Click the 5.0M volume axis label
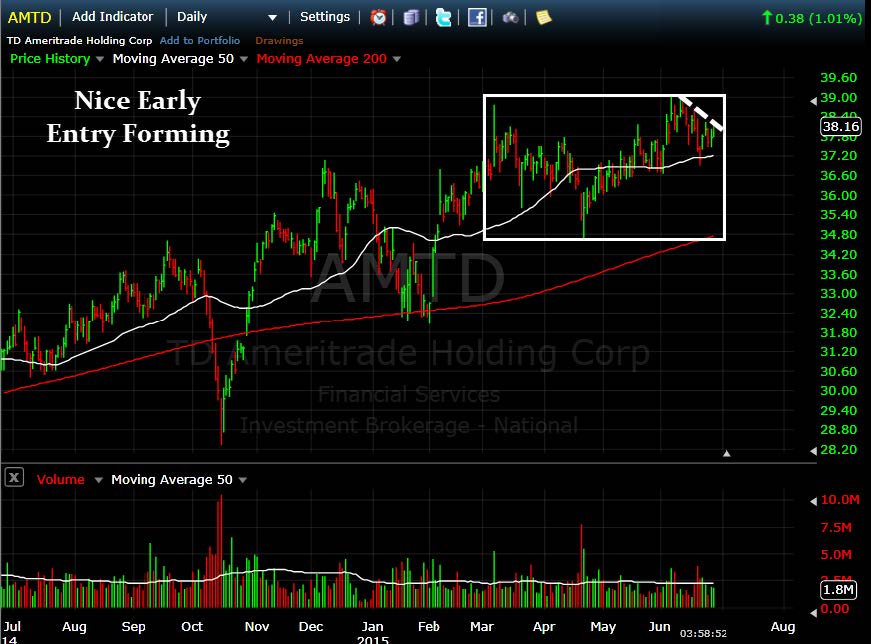Image resolution: width=871 pixels, height=644 pixels. [836, 555]
